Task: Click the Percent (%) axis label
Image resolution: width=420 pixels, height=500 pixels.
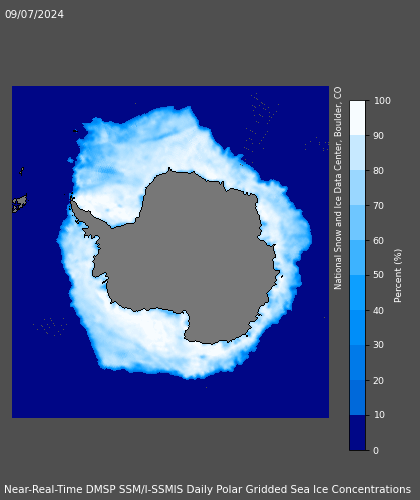Action: tap(398, 276)
